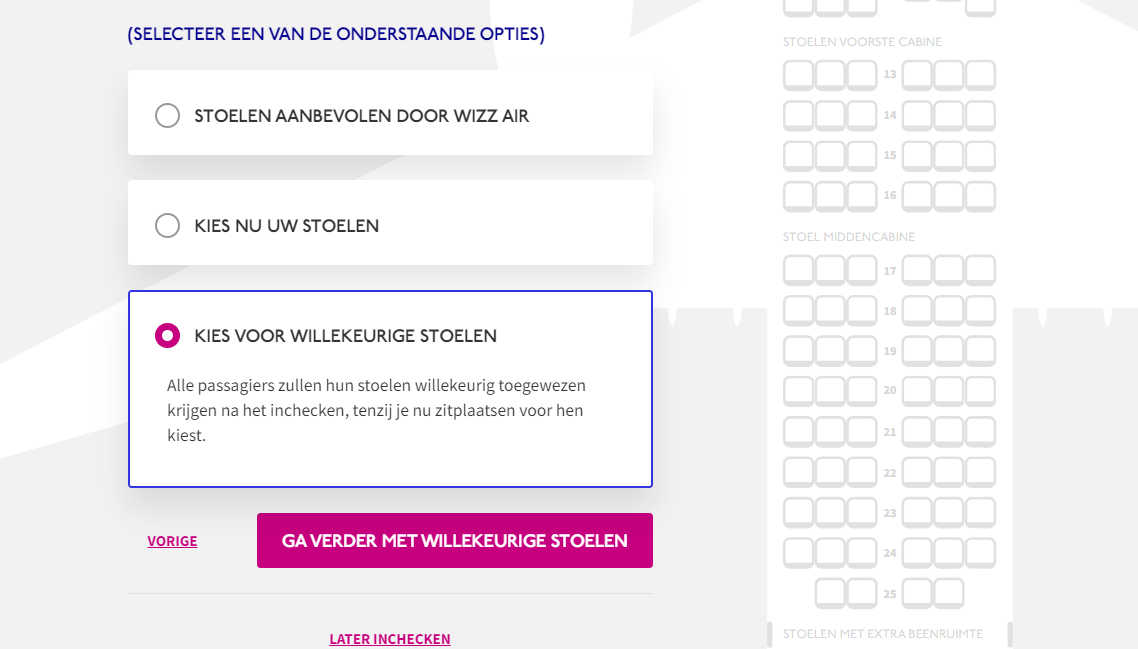The height and width of the screenshot is (649, 1138).
Task: Choose the leftmost seat in row 17
Action: (798, 270)
